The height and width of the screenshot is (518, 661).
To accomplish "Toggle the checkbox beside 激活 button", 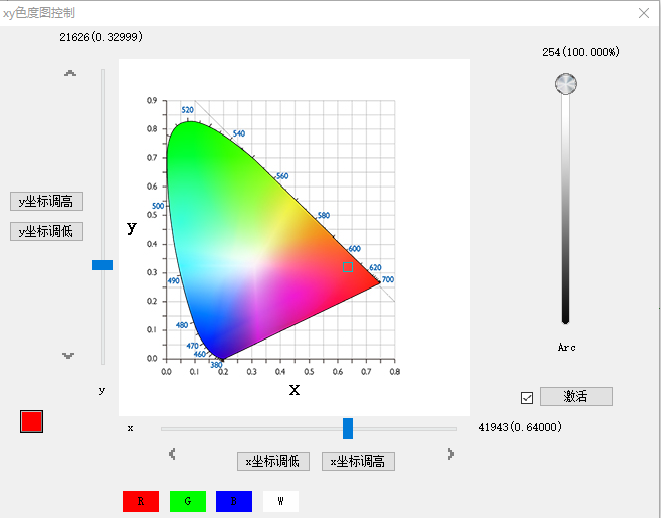I will tap(527, 398).
